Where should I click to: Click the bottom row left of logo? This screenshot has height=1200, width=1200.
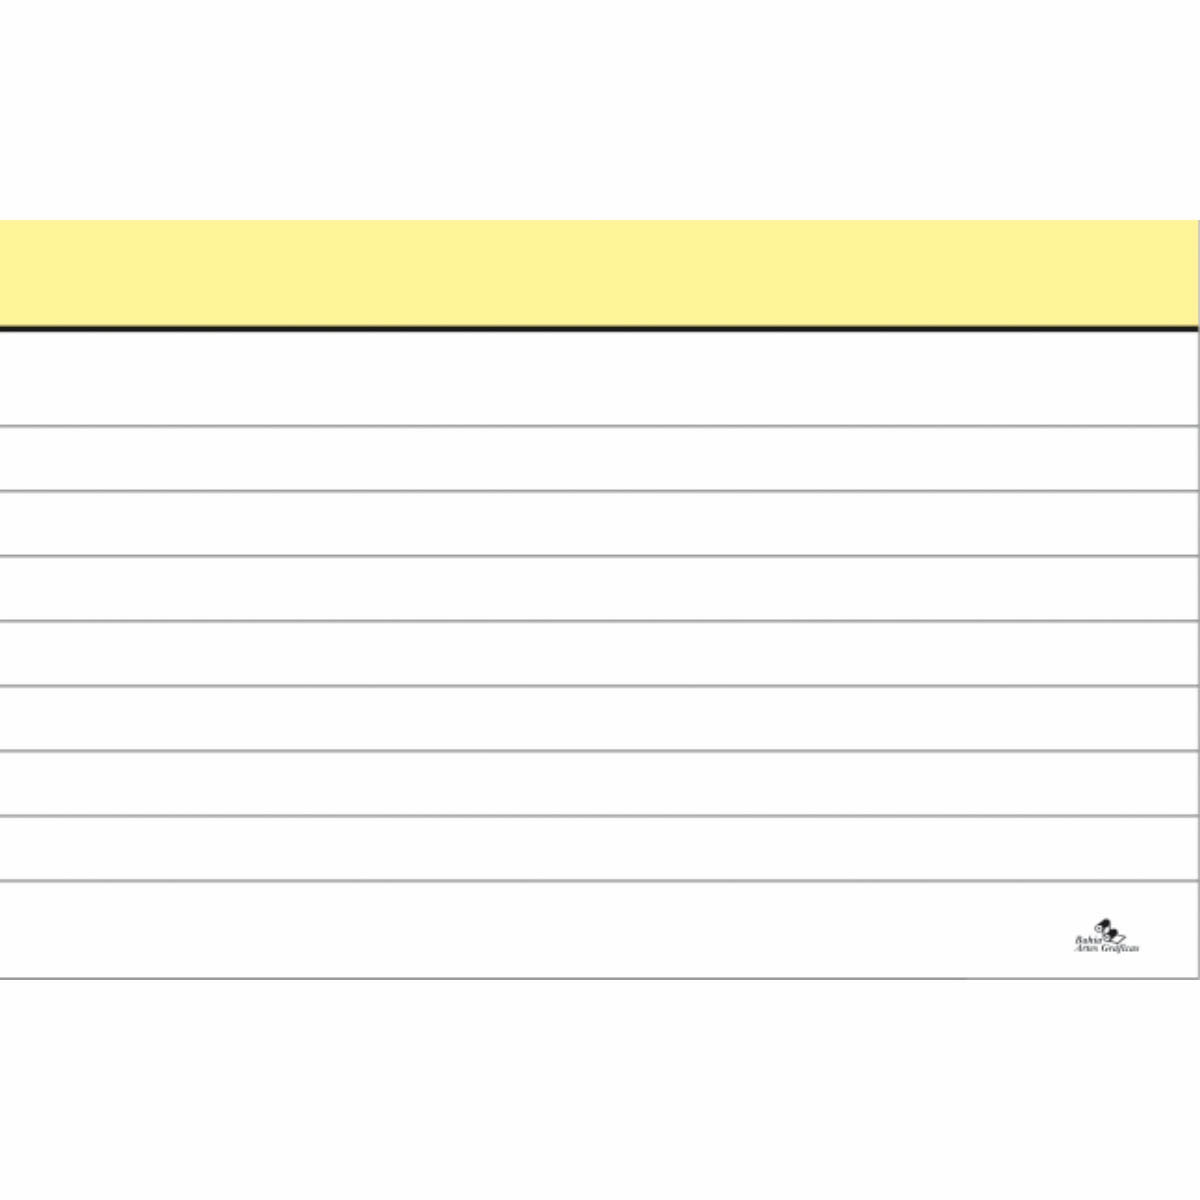pyautogui.click(x=500, y=930)
